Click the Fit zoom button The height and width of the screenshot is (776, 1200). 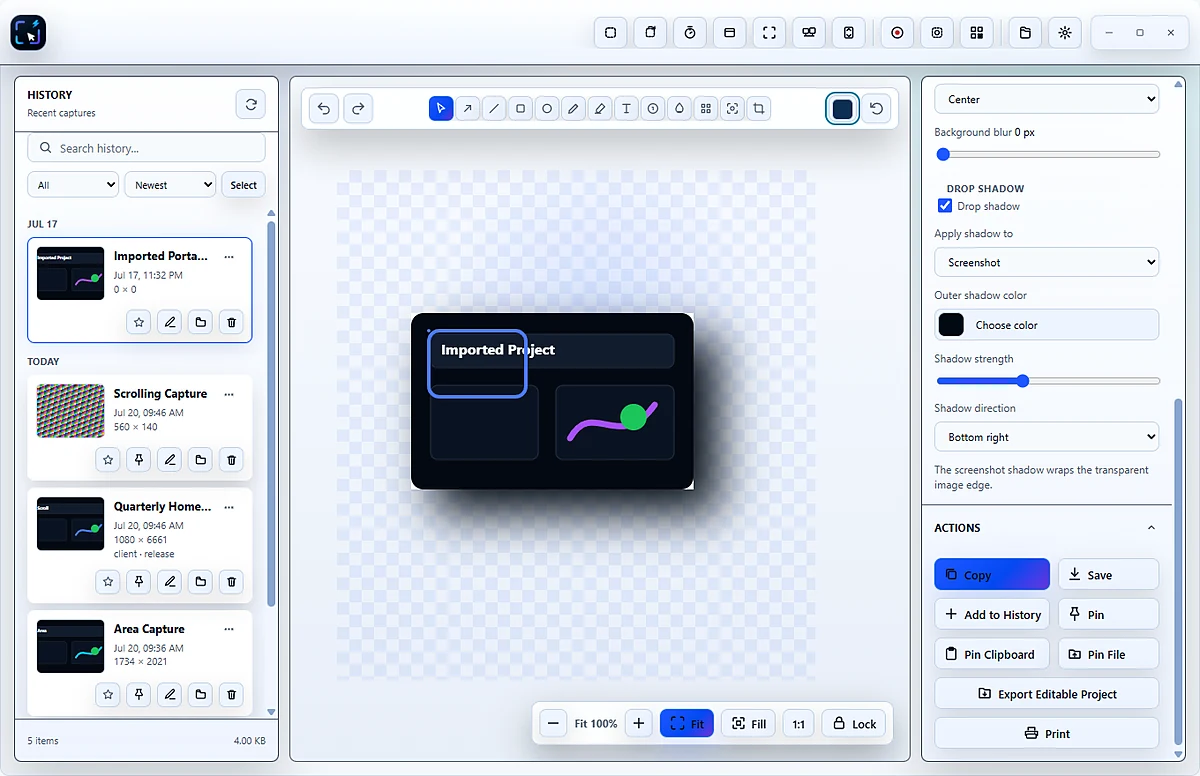point(687,723)
